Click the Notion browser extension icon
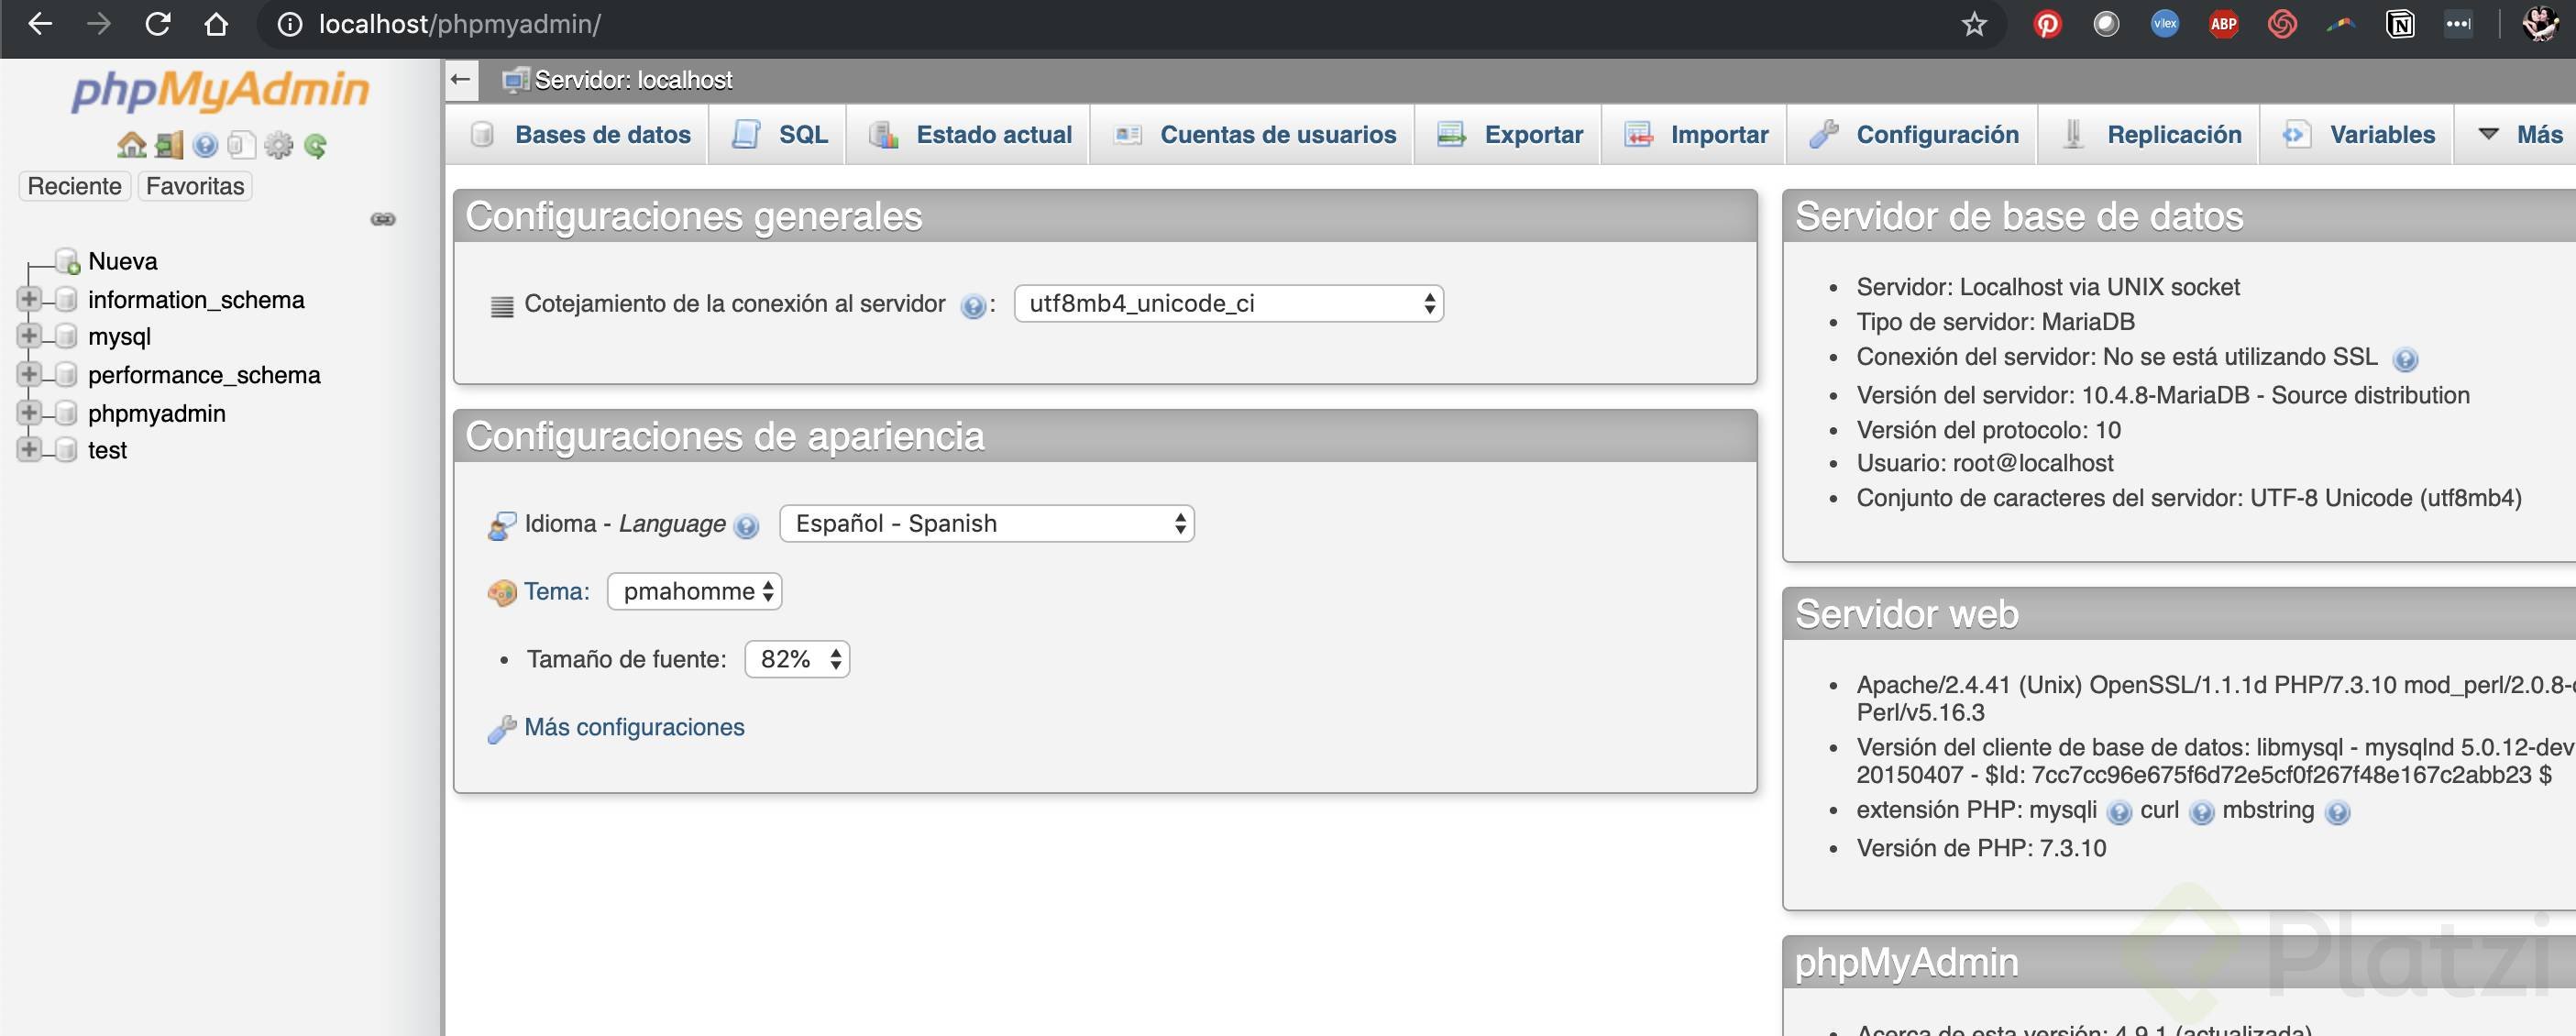This screenshot has height=1036, width=2576. pos(2400,24)
